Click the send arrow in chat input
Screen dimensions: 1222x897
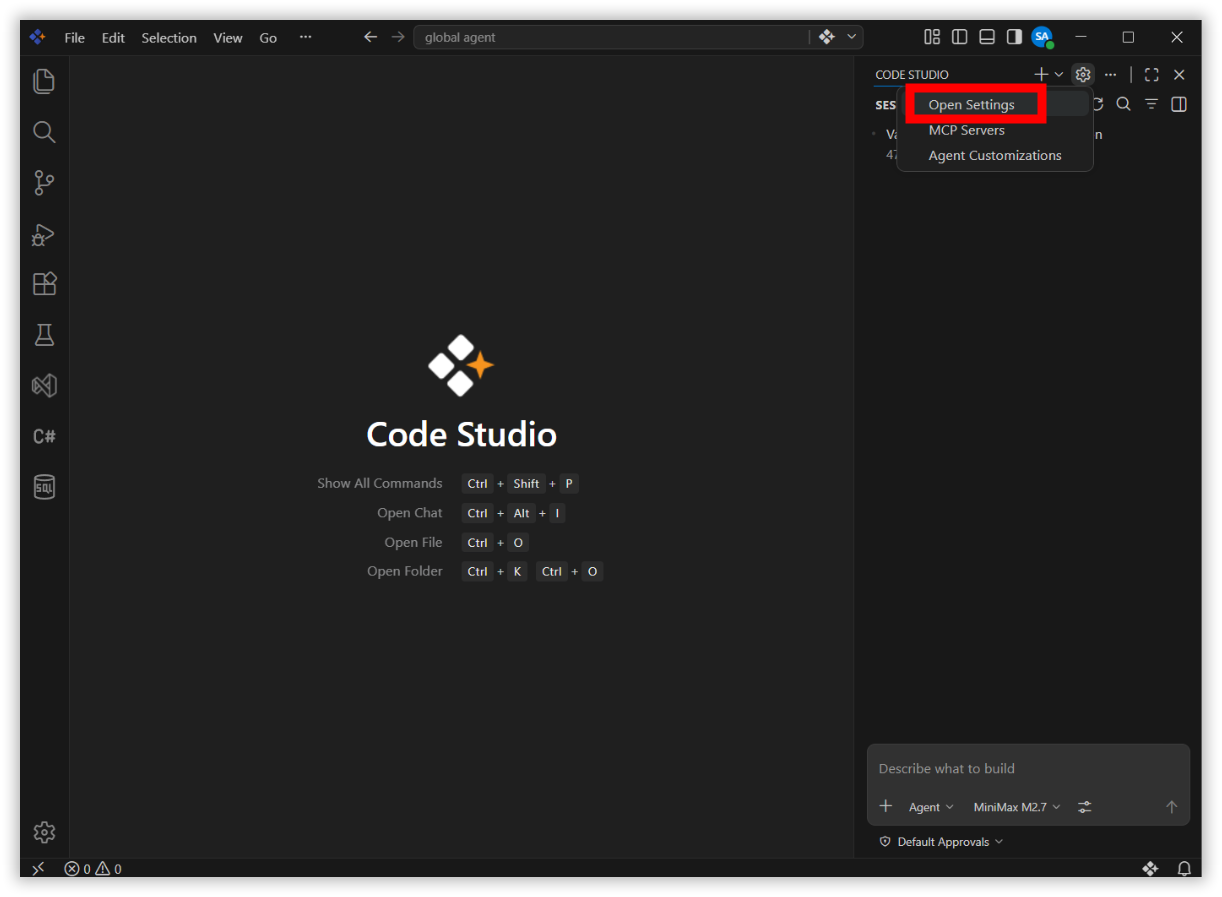tap(1172, 807)
